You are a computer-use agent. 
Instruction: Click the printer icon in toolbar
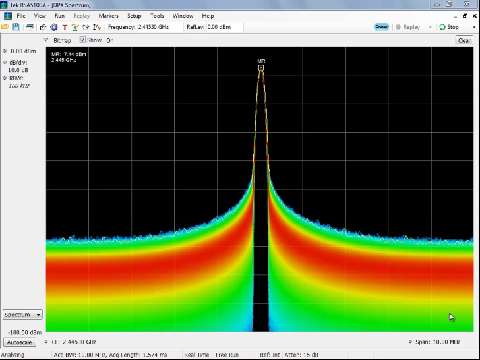pos(30,27)
